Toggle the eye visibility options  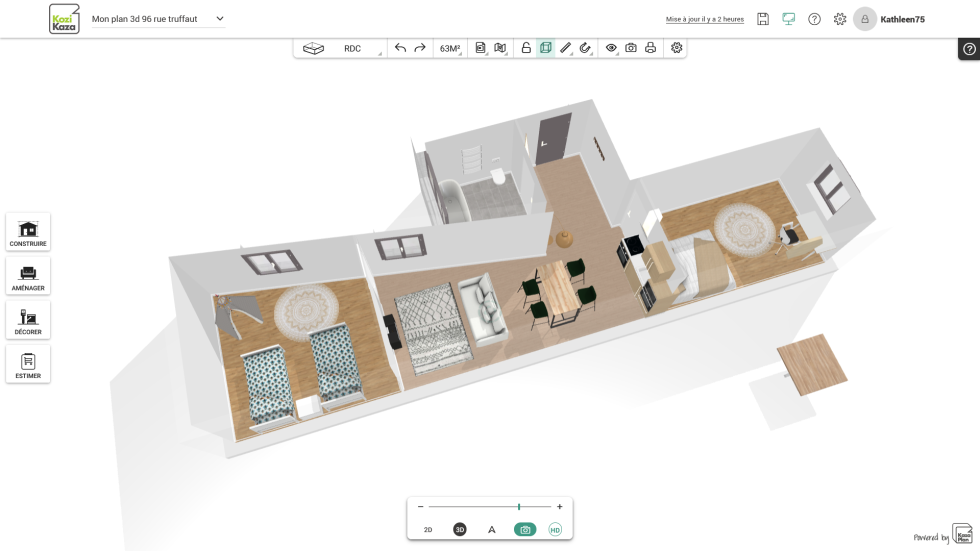tap(611, 48)
